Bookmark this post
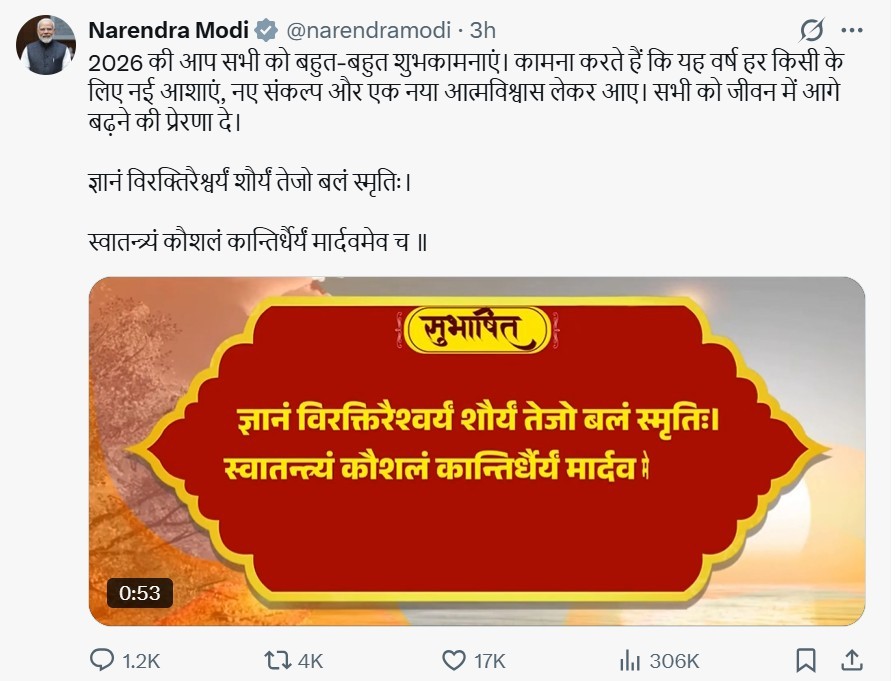 tap(805, 660)
